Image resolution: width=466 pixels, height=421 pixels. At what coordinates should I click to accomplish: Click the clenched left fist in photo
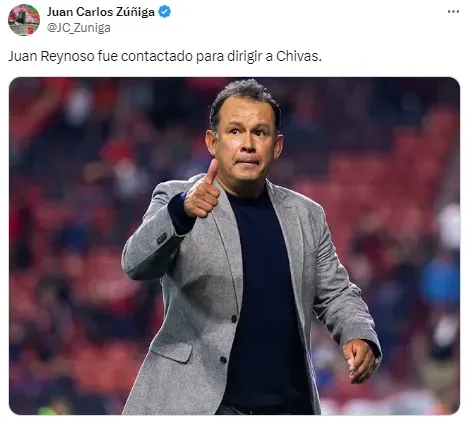(x=359, y=361)
